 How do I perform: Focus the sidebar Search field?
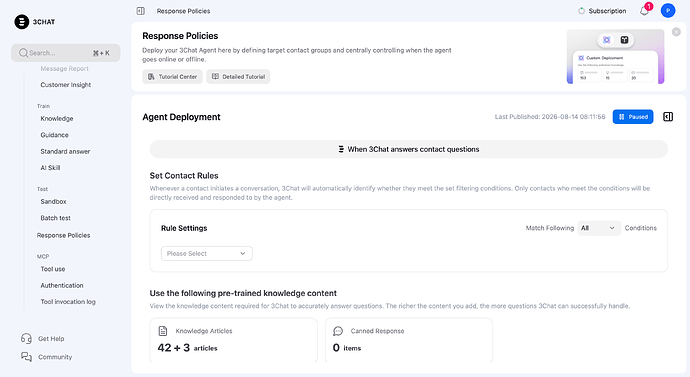(66, 53)
